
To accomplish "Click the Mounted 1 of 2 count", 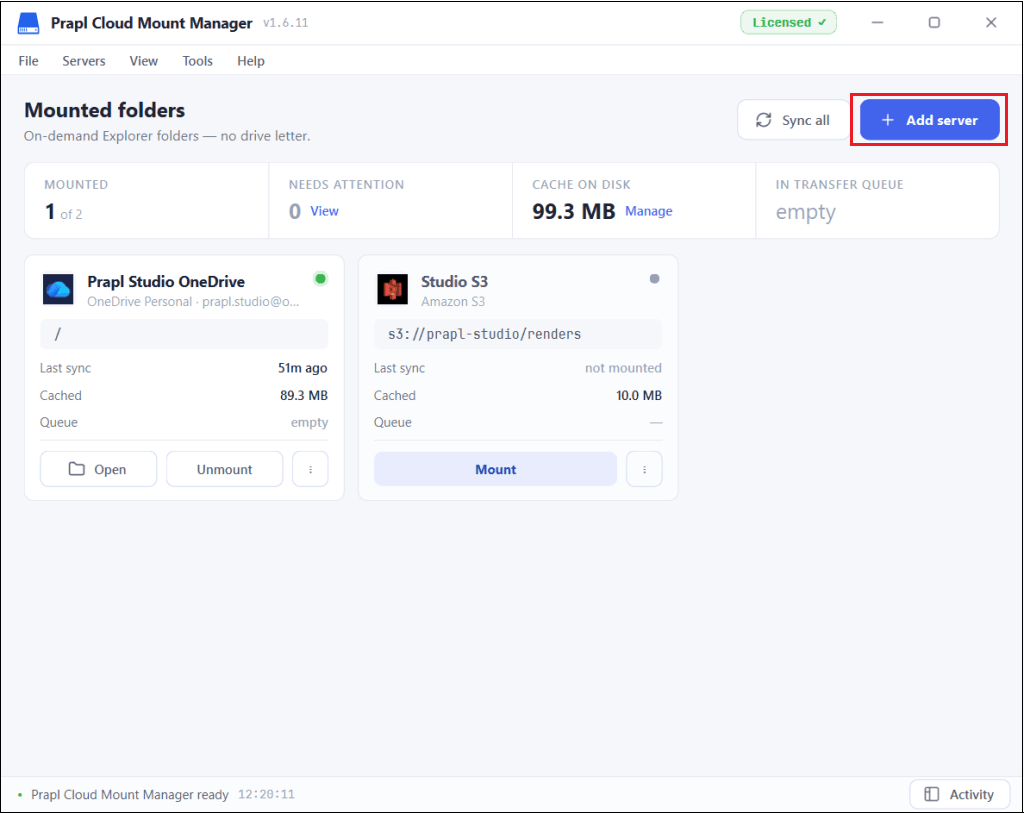I will 63,212.
